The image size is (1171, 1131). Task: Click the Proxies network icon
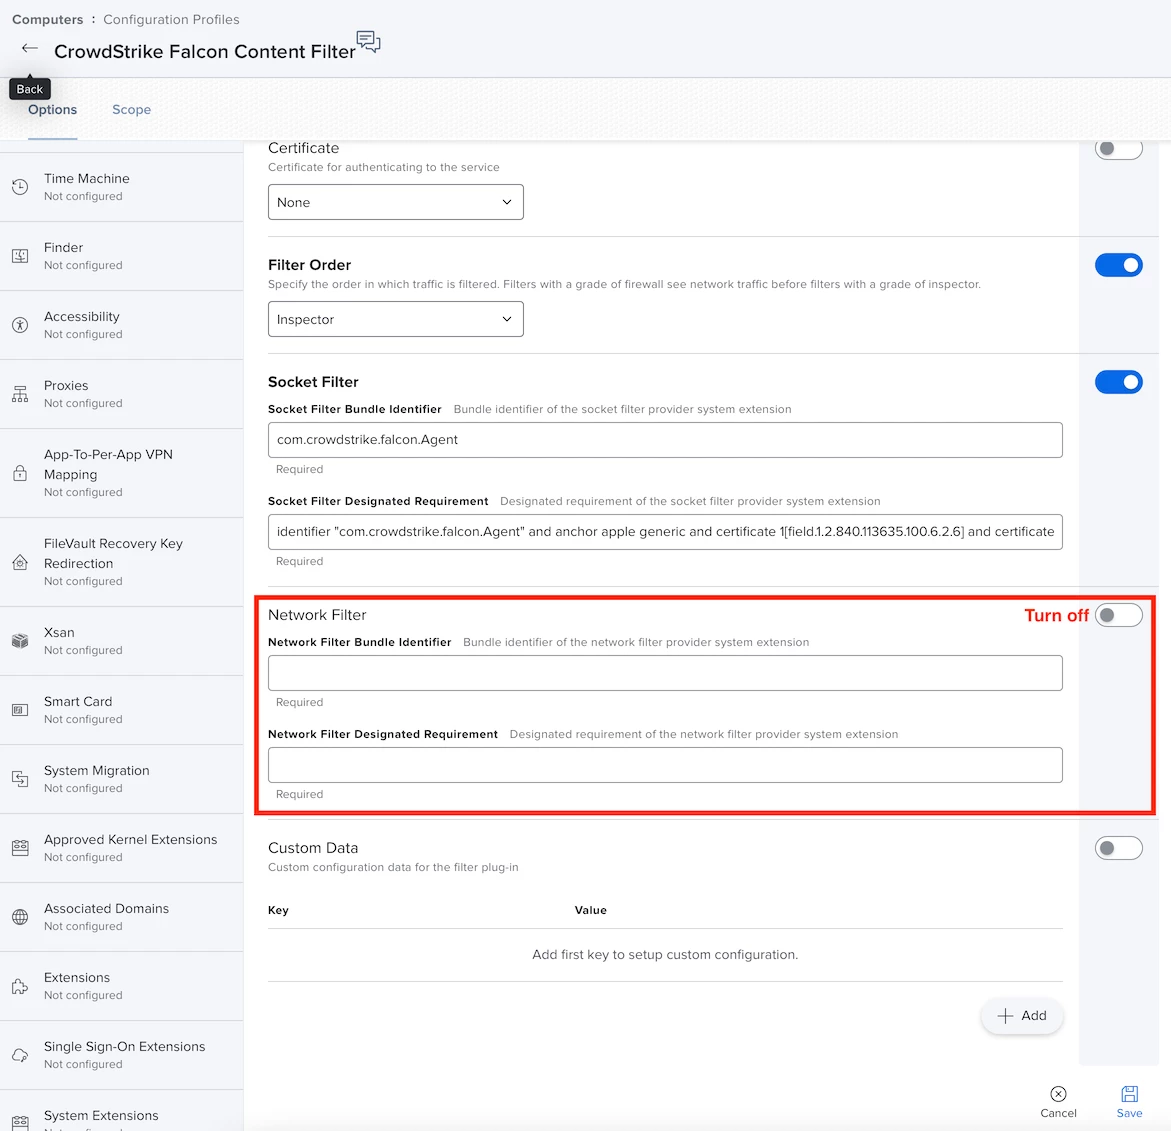click(x=20, y=394)
